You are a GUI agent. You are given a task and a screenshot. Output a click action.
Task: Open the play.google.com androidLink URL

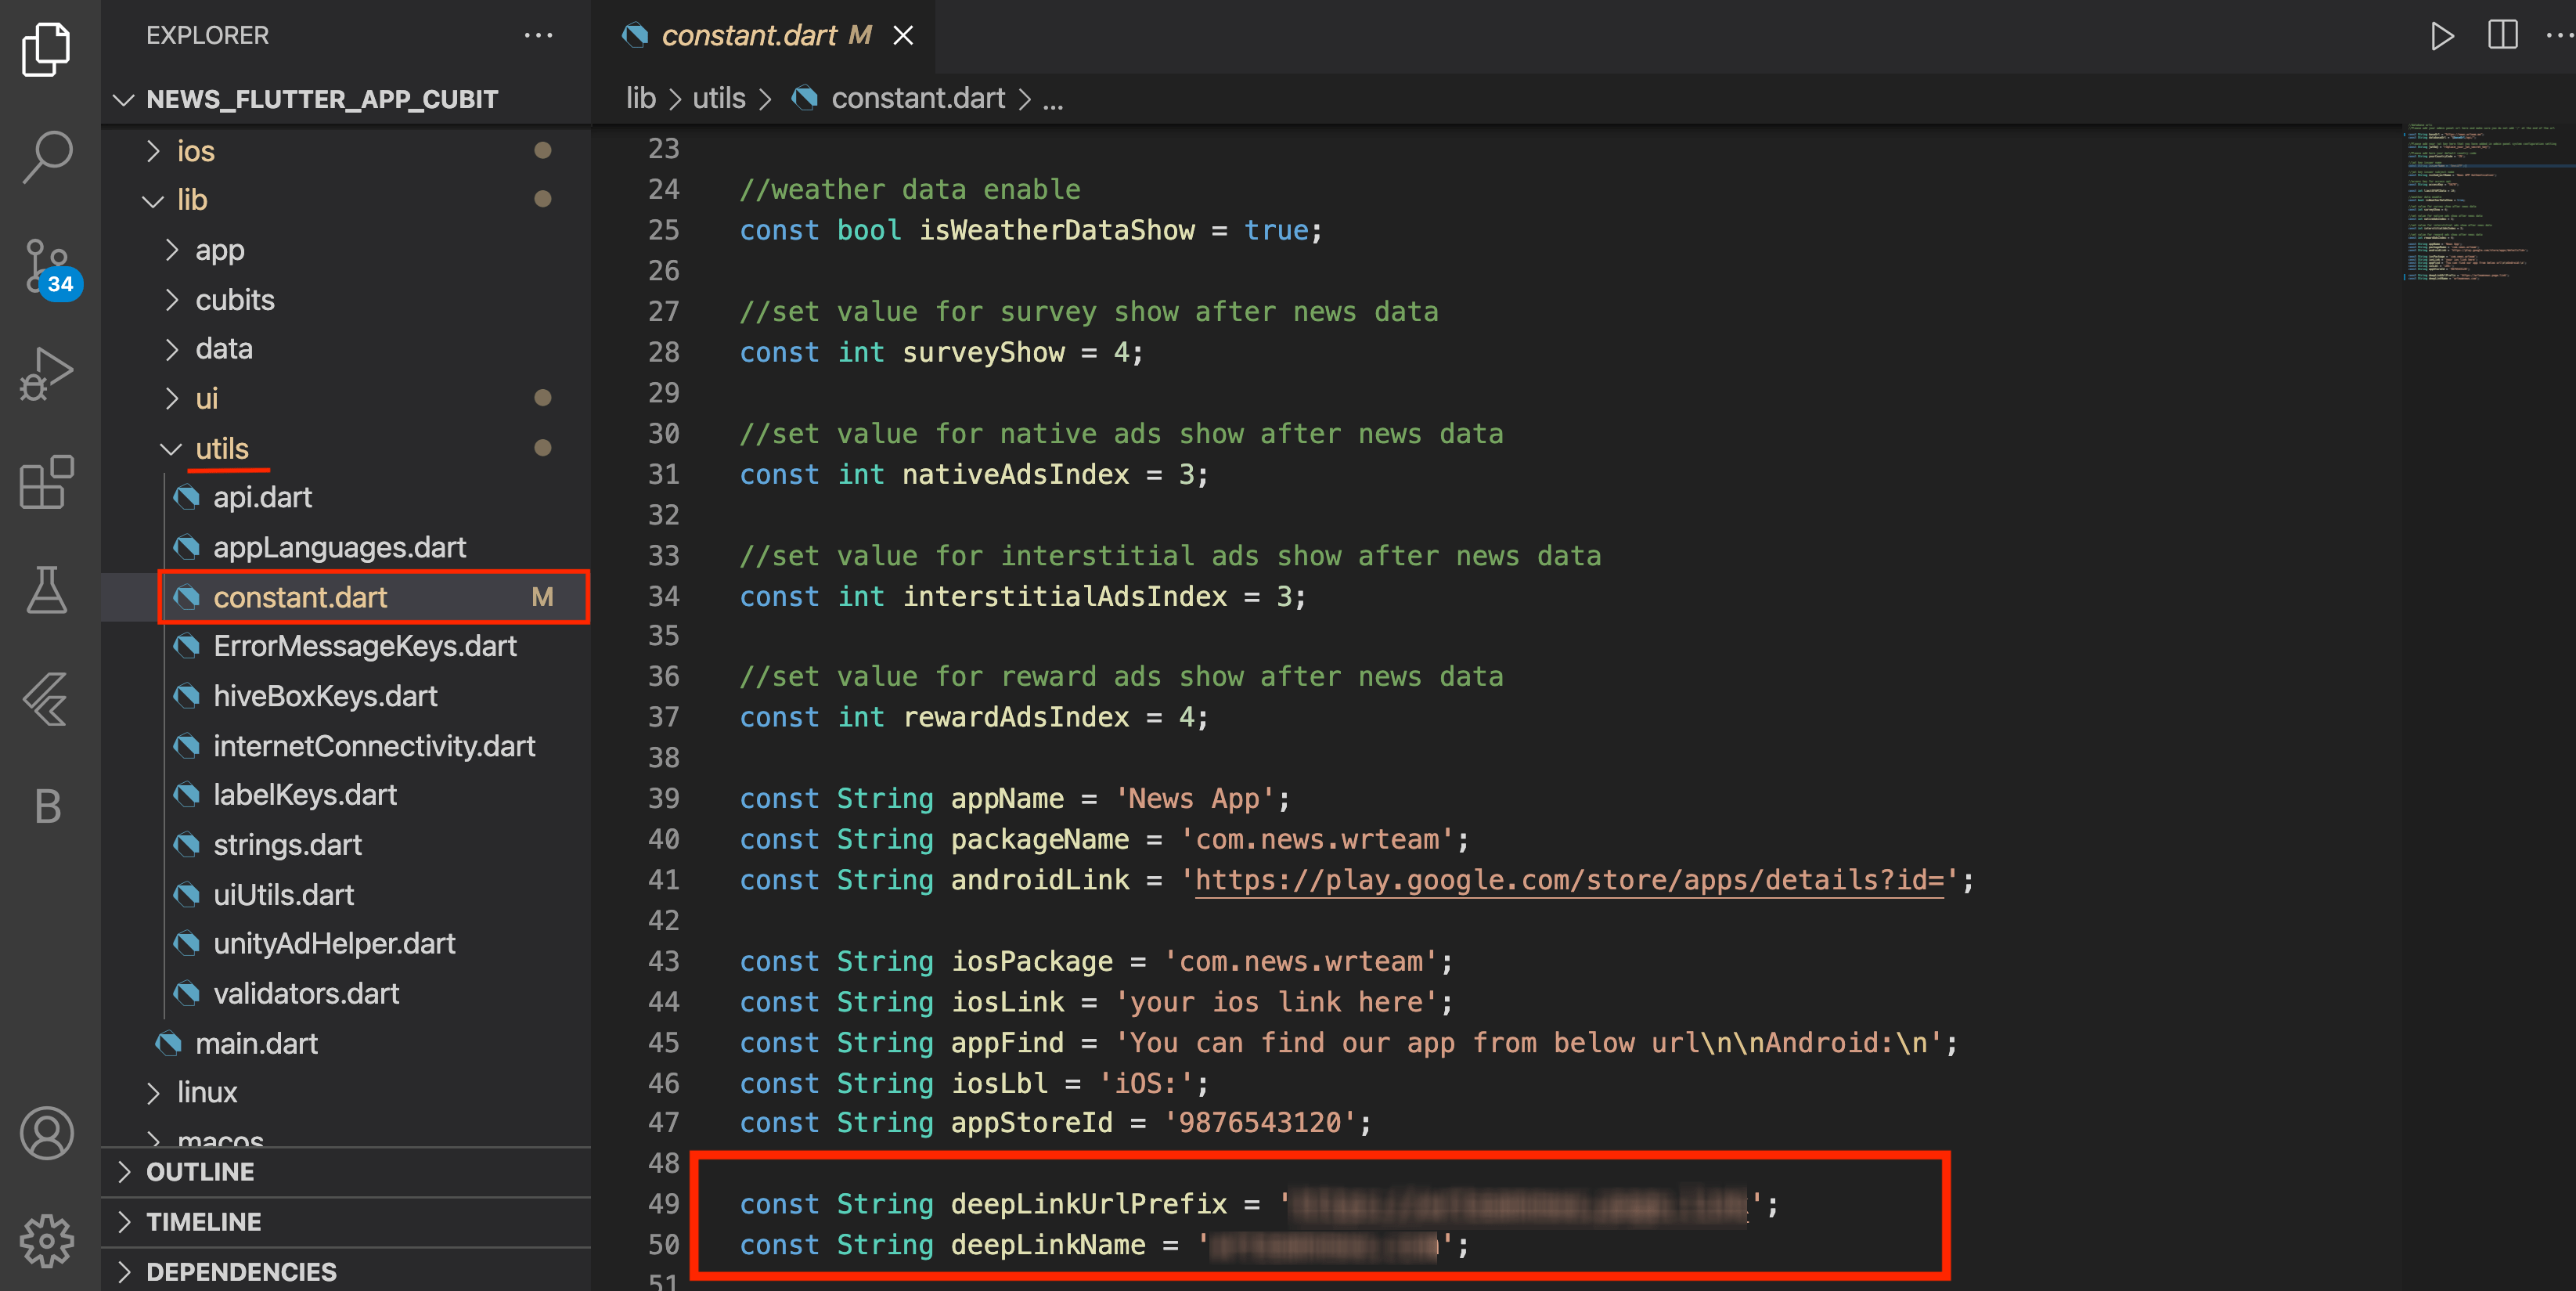pyautogui.click(x=1569, y=880)
